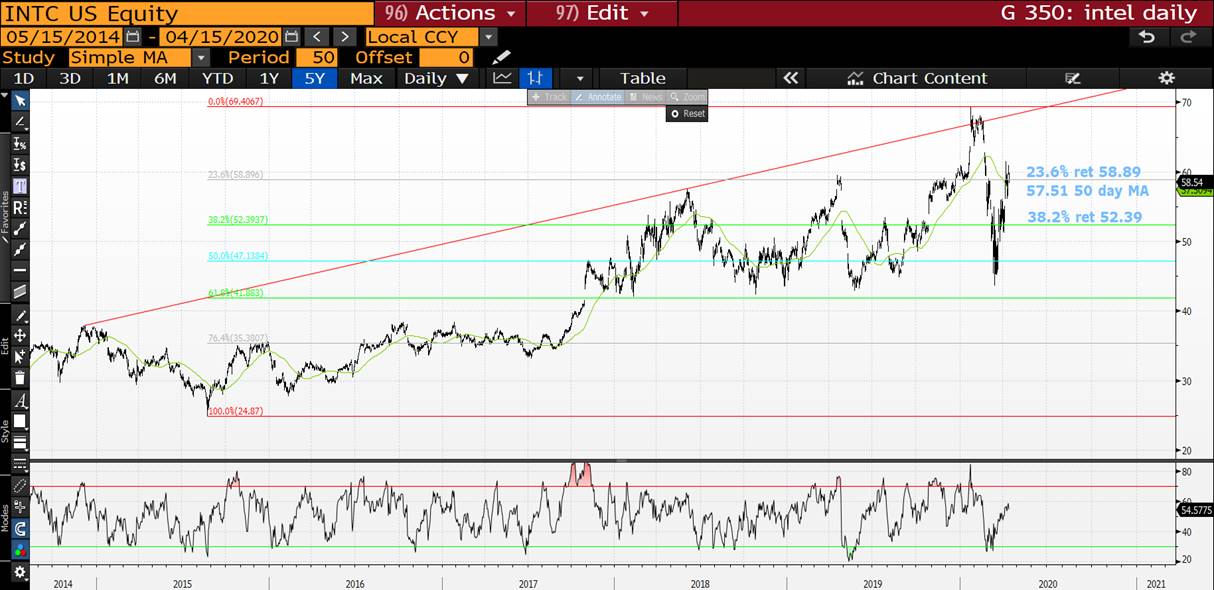Open the start date calendar picker icon
1214x590 pixels.
point(133,36)
